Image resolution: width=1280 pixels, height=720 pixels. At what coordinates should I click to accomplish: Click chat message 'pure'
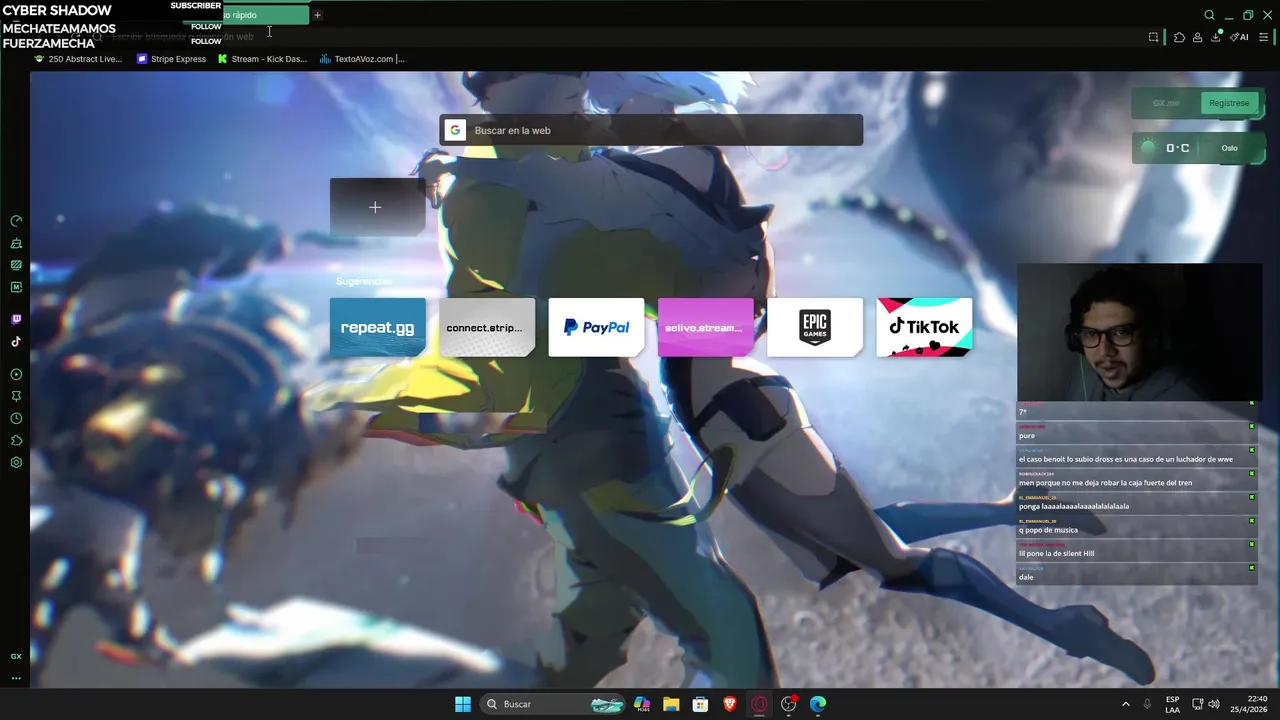click(x=1027, y=435)
